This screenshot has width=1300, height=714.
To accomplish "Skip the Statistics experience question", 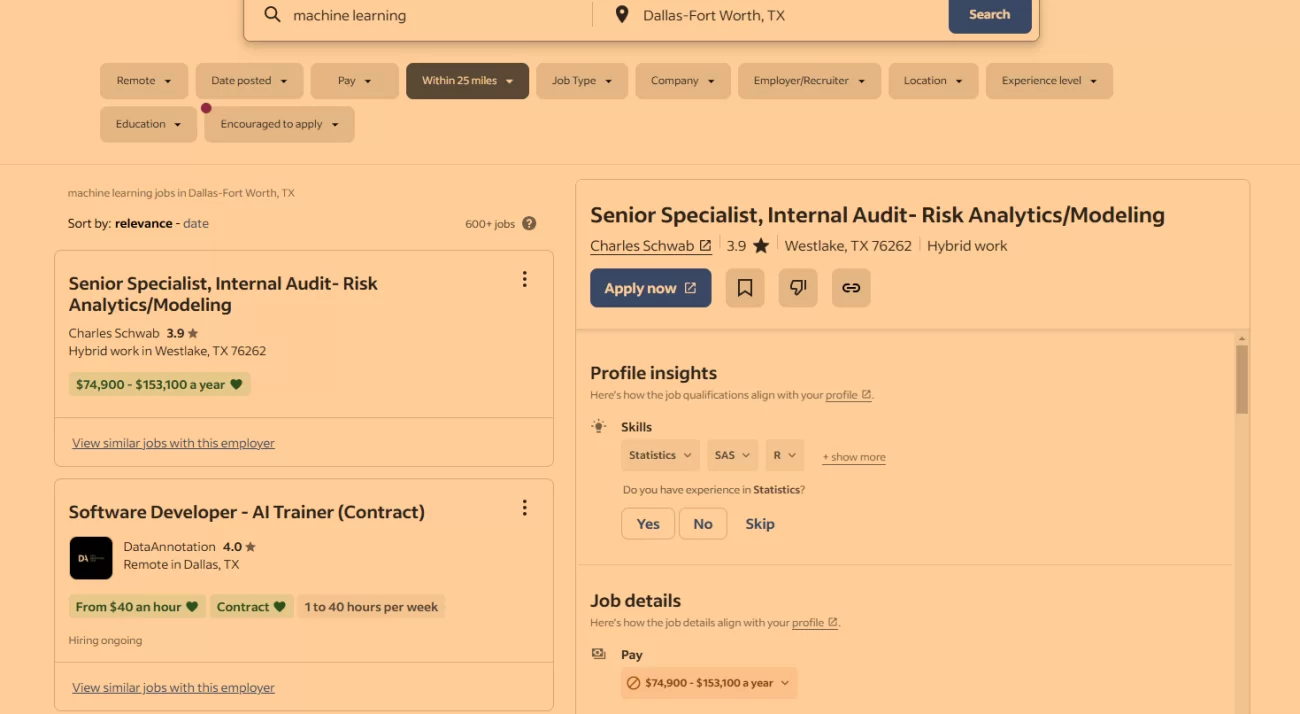I will click(x=760, y=524).
